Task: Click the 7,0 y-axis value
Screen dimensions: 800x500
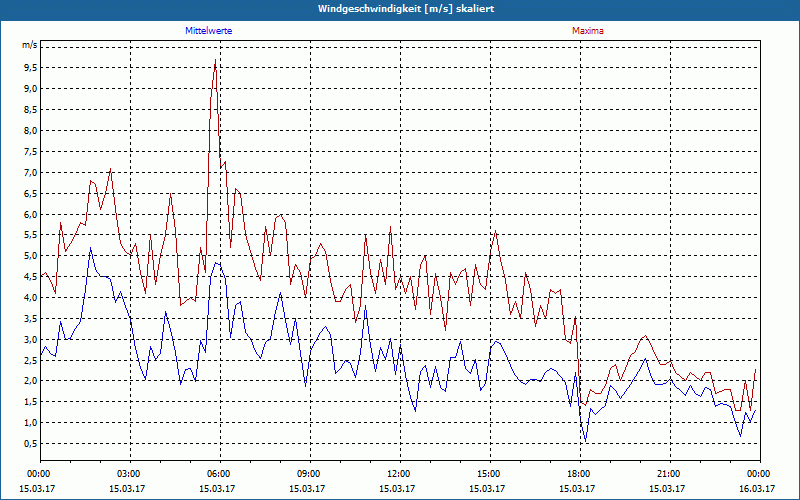Action: [x=31, y=172]
